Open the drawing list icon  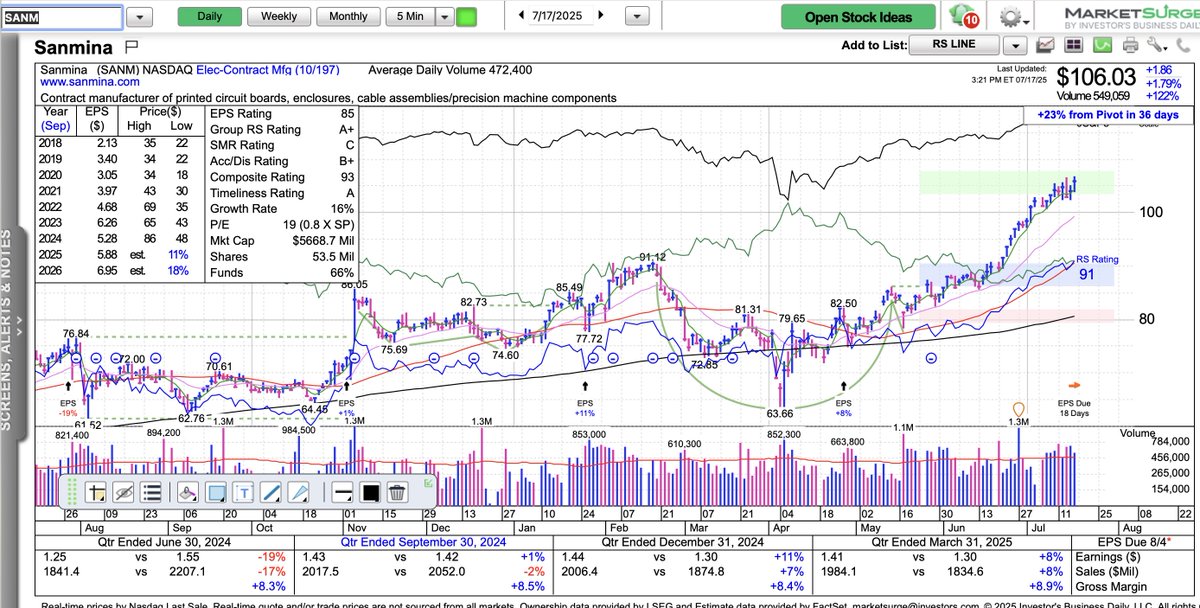[x=152, y=492]
